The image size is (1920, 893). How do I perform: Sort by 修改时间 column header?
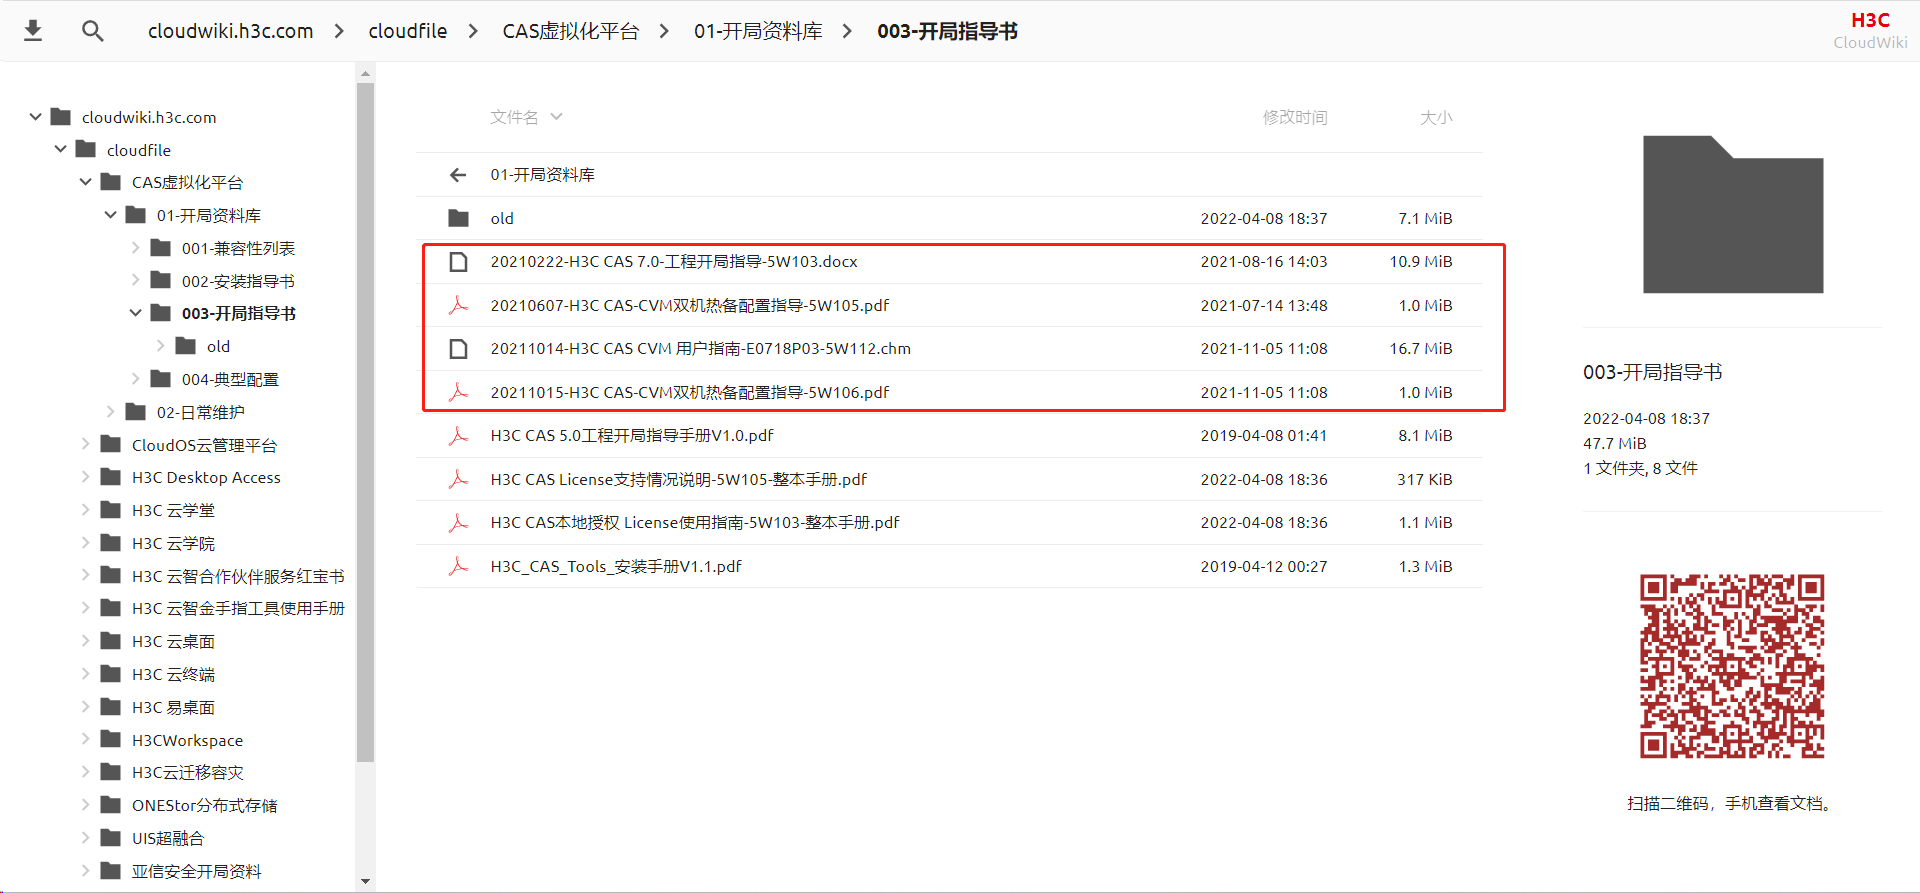click(1295, 117)
